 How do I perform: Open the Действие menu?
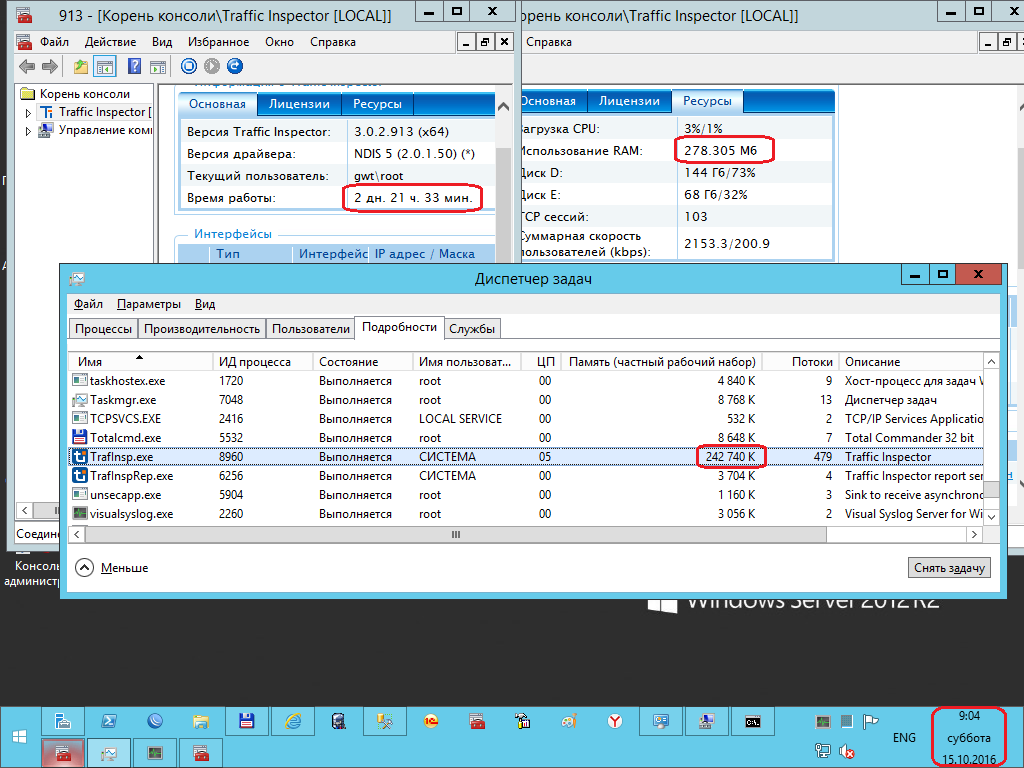point(110,42)
